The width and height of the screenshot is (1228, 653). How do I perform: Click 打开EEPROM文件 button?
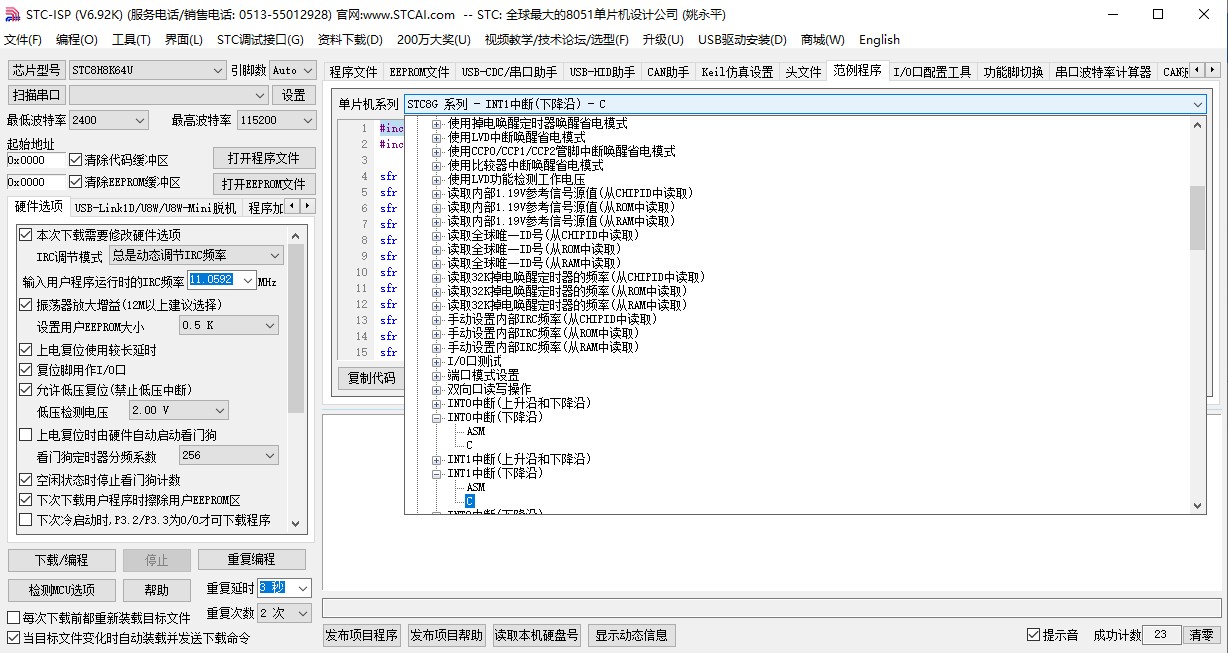(264, 184)
